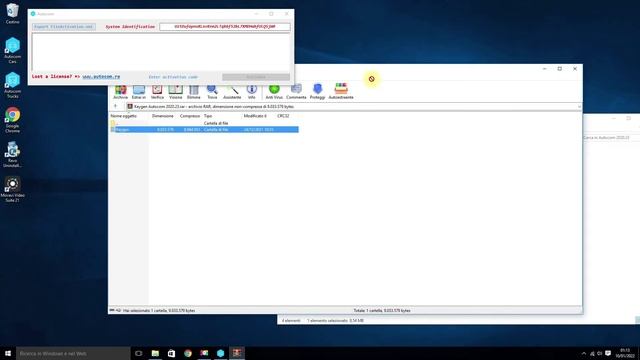This screenshot has width=640, height=360.
Task: Click the volume tray icon
Action: tap(600, 353)
